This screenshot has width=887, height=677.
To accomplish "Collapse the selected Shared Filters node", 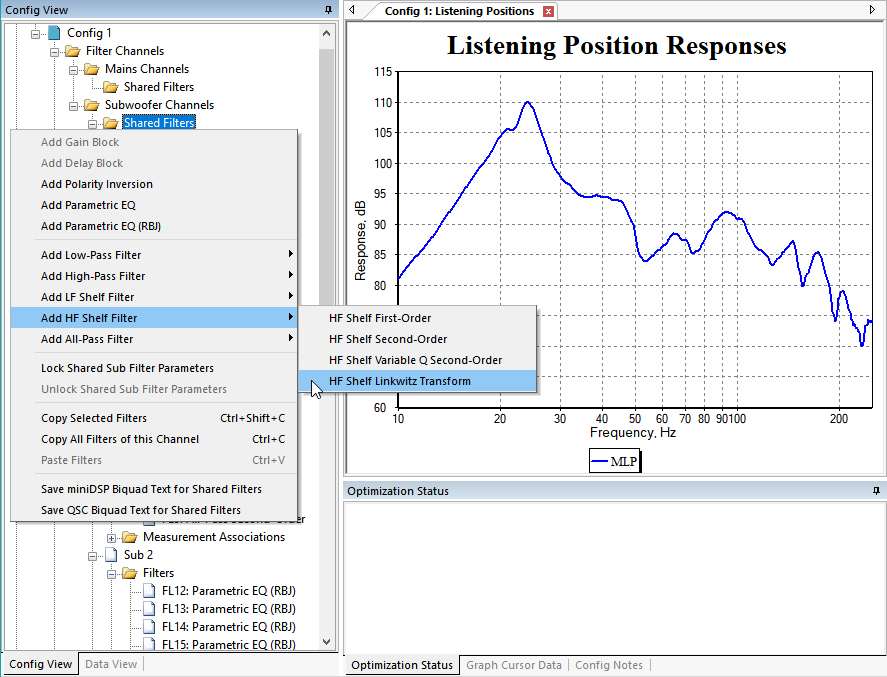I will [x=92, y=124].
